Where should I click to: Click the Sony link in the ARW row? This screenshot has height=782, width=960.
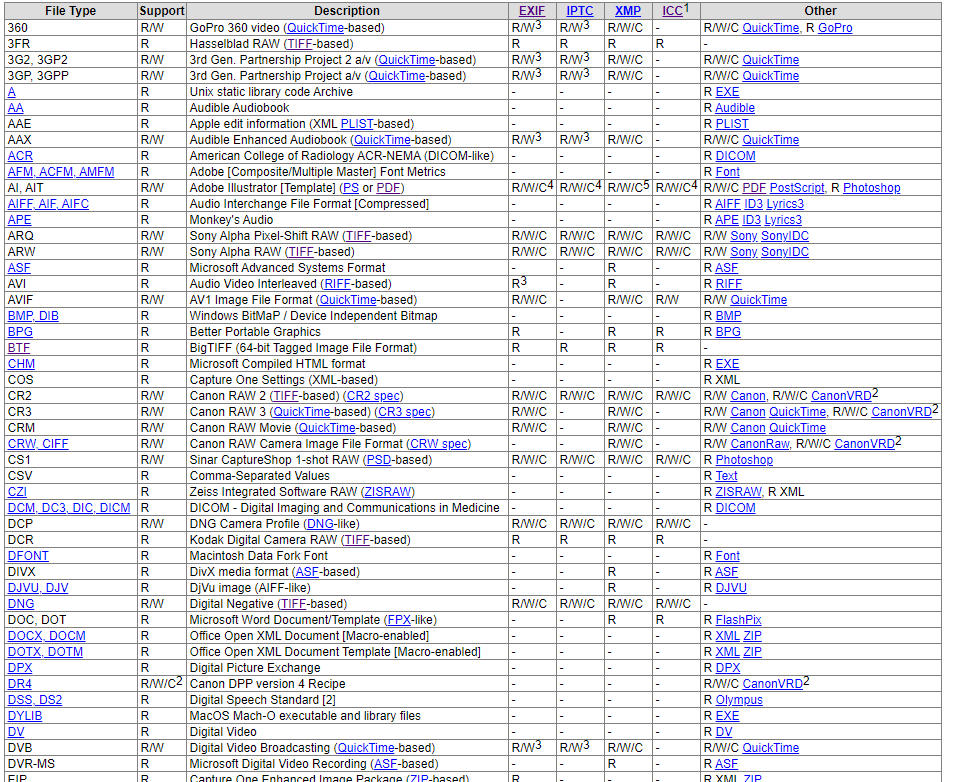click(x=743, y=252)
